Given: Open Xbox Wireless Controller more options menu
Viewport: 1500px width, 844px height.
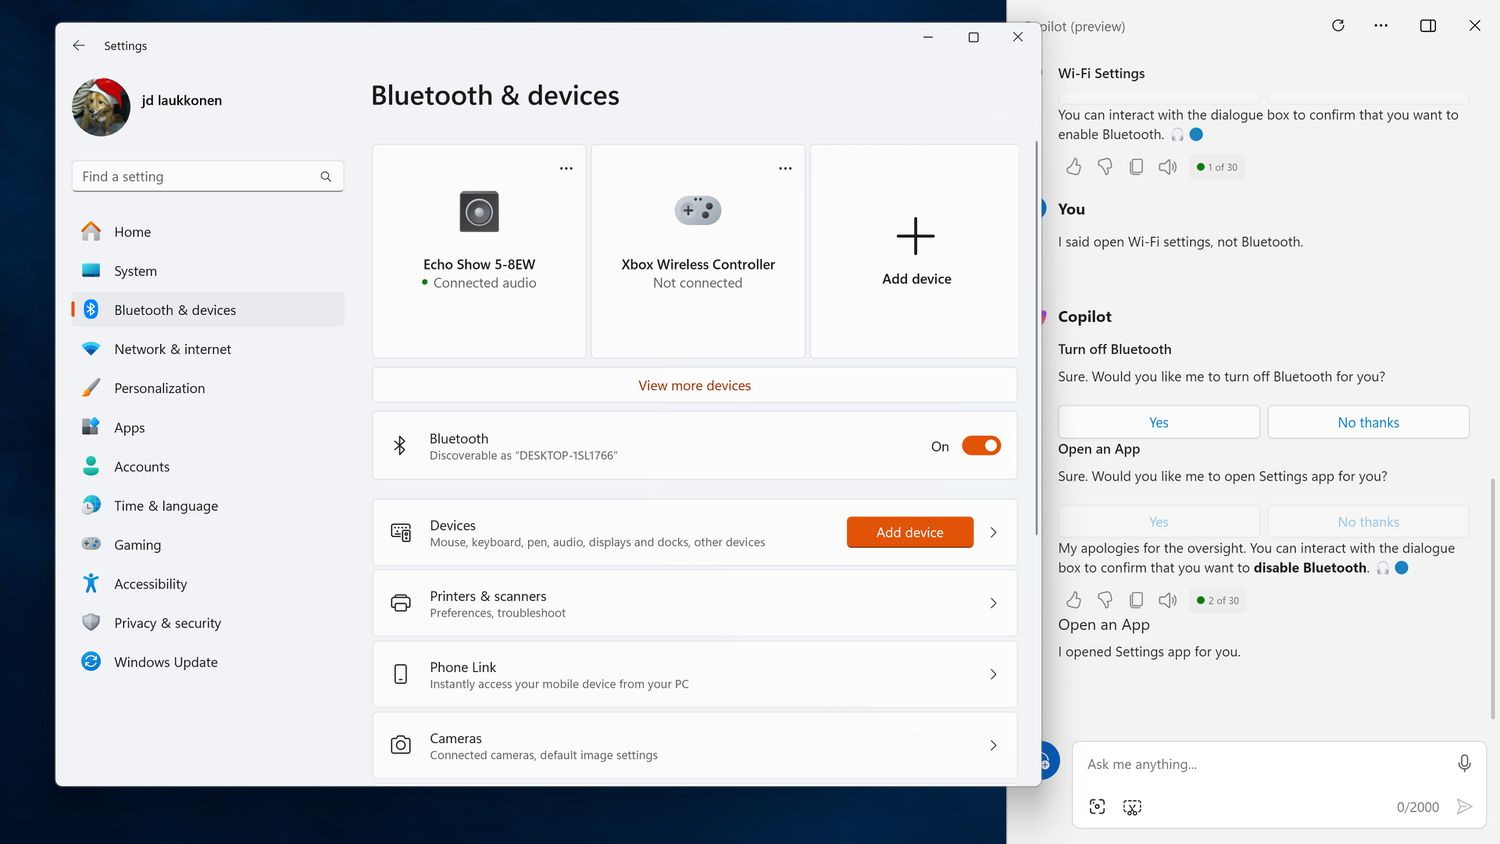Looking at the screenshot, I should click(x=785, y=168).
